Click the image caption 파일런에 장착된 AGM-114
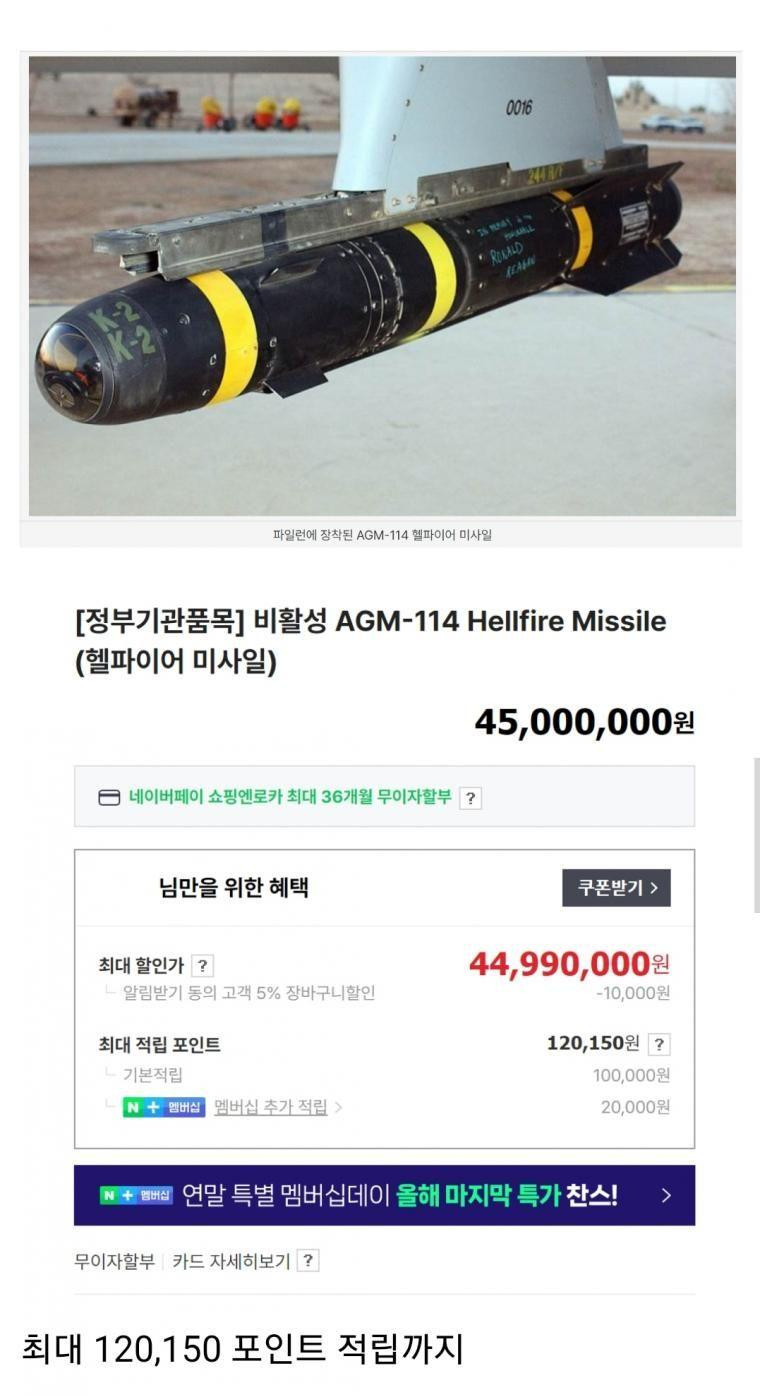 point(382,535)
